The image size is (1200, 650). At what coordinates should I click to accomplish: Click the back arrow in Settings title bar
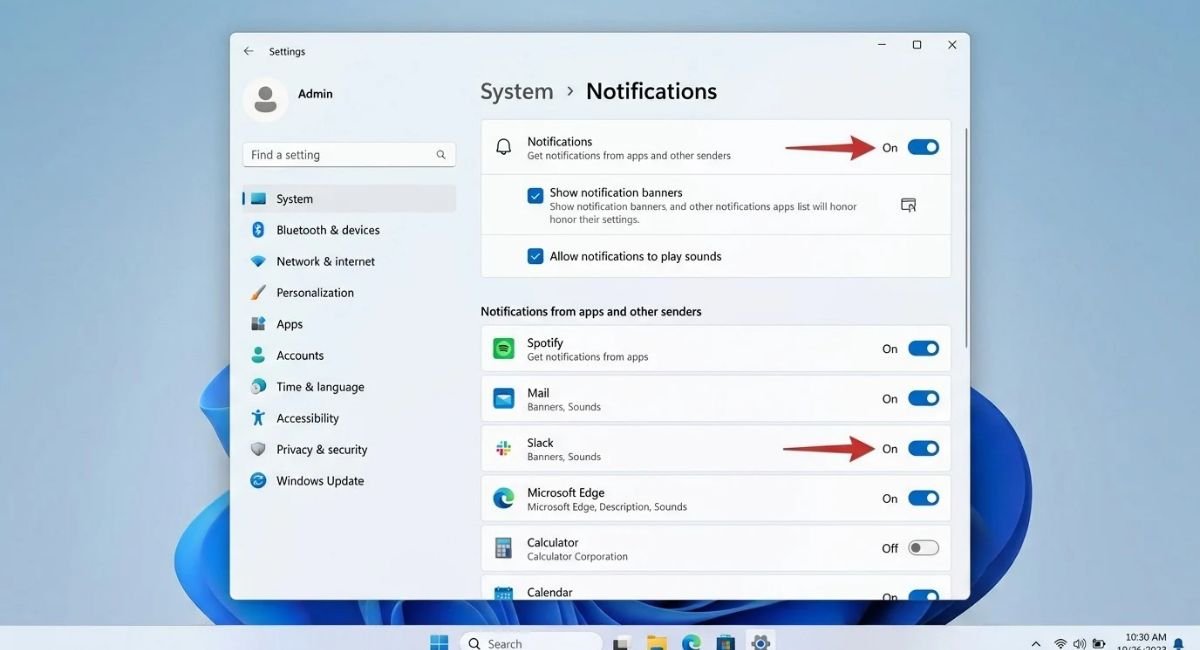click(x=248, y=51)
